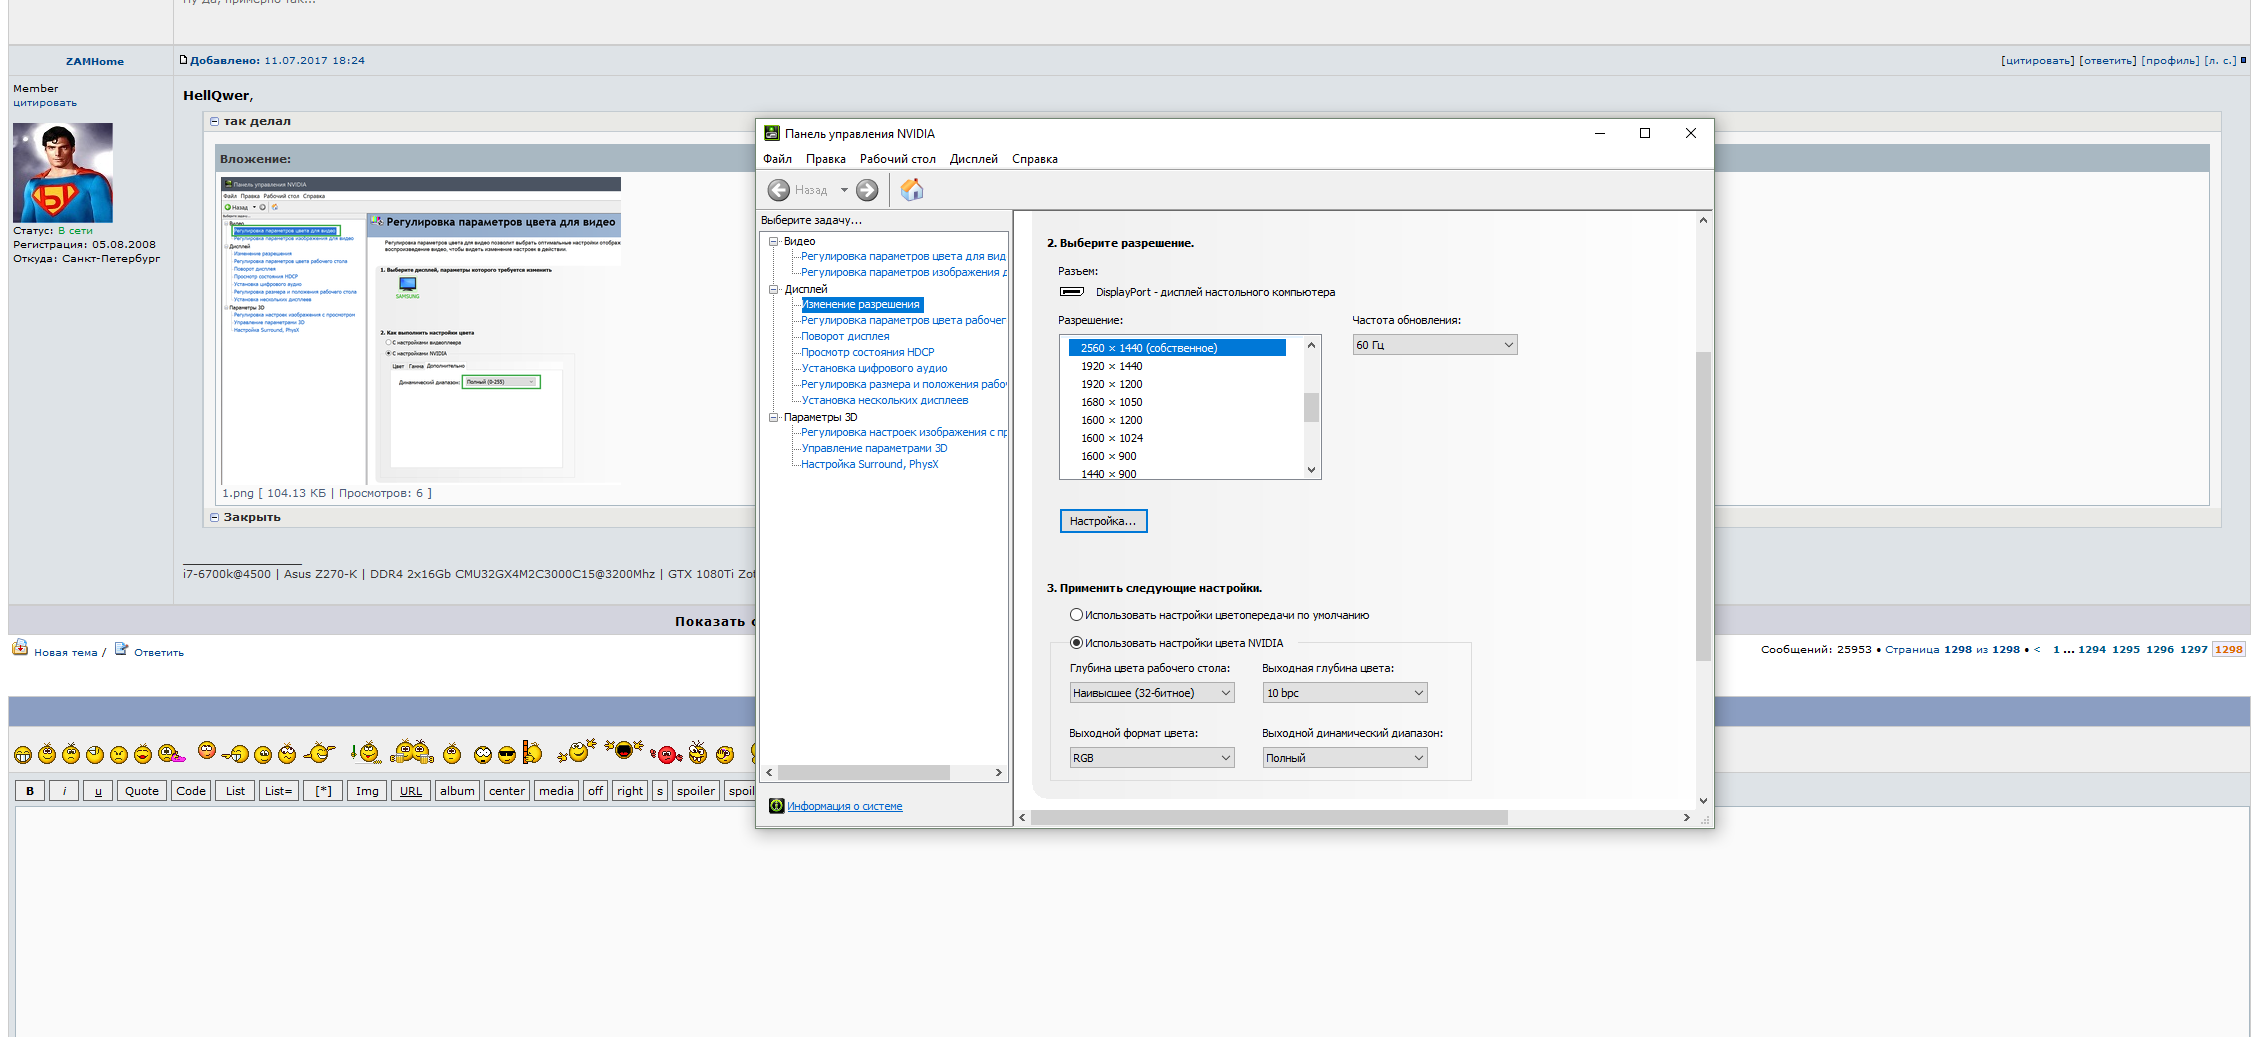The width and height of the screenshot is (2254, 1037).
Task: Select the 1920 × 1200 resolution
Action: (x=1111, y=384)
